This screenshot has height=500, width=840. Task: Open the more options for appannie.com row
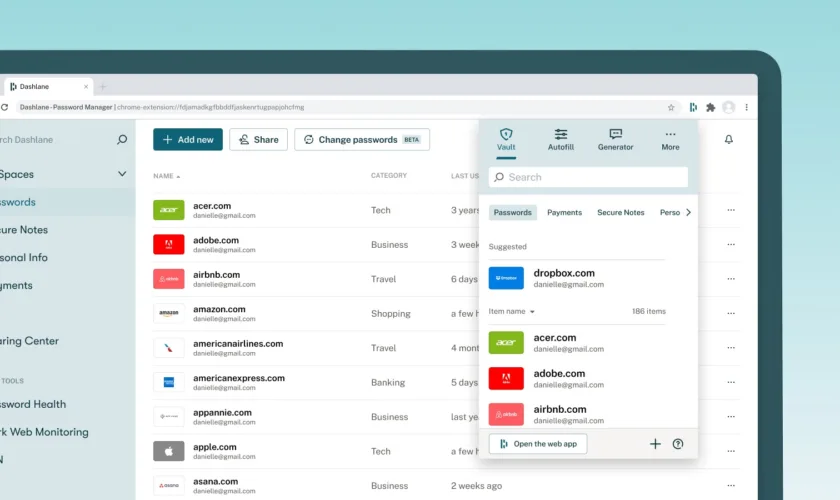pyautogui.click(x=731, y=416)
